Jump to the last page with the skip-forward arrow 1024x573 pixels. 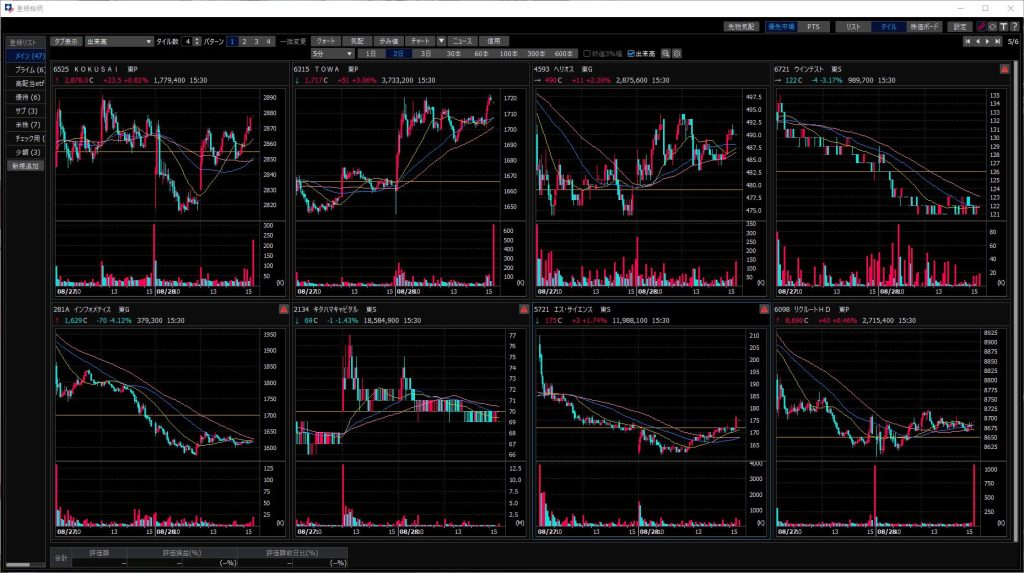click(x=998, y=42)
